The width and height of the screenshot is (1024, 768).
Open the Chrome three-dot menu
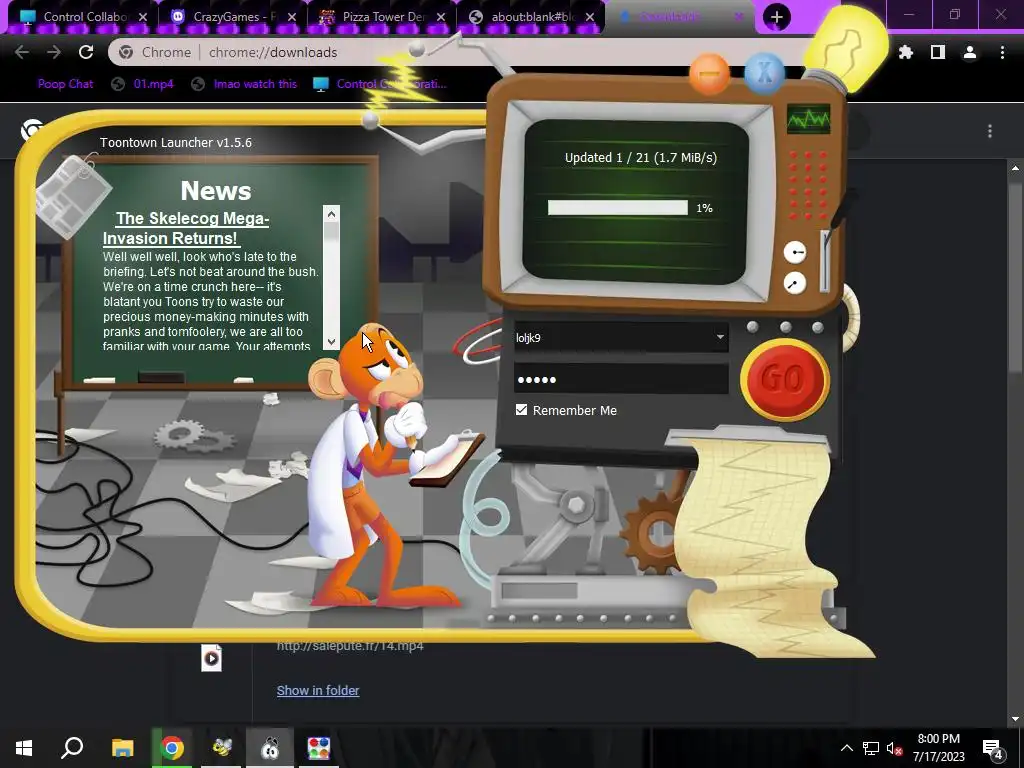click(x=1002, y=52)
